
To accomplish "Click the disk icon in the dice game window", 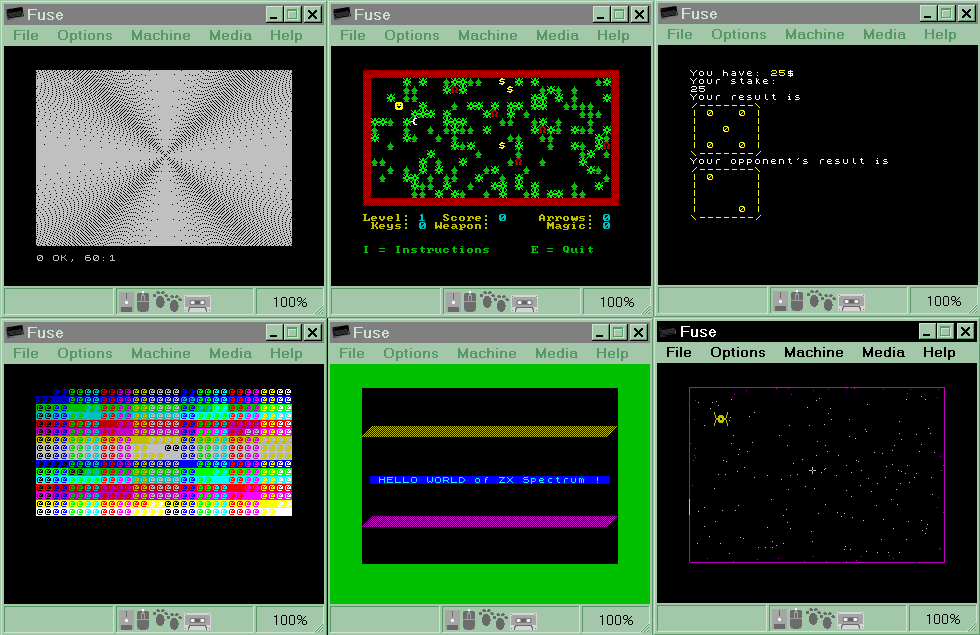I will tap(780, 301).
